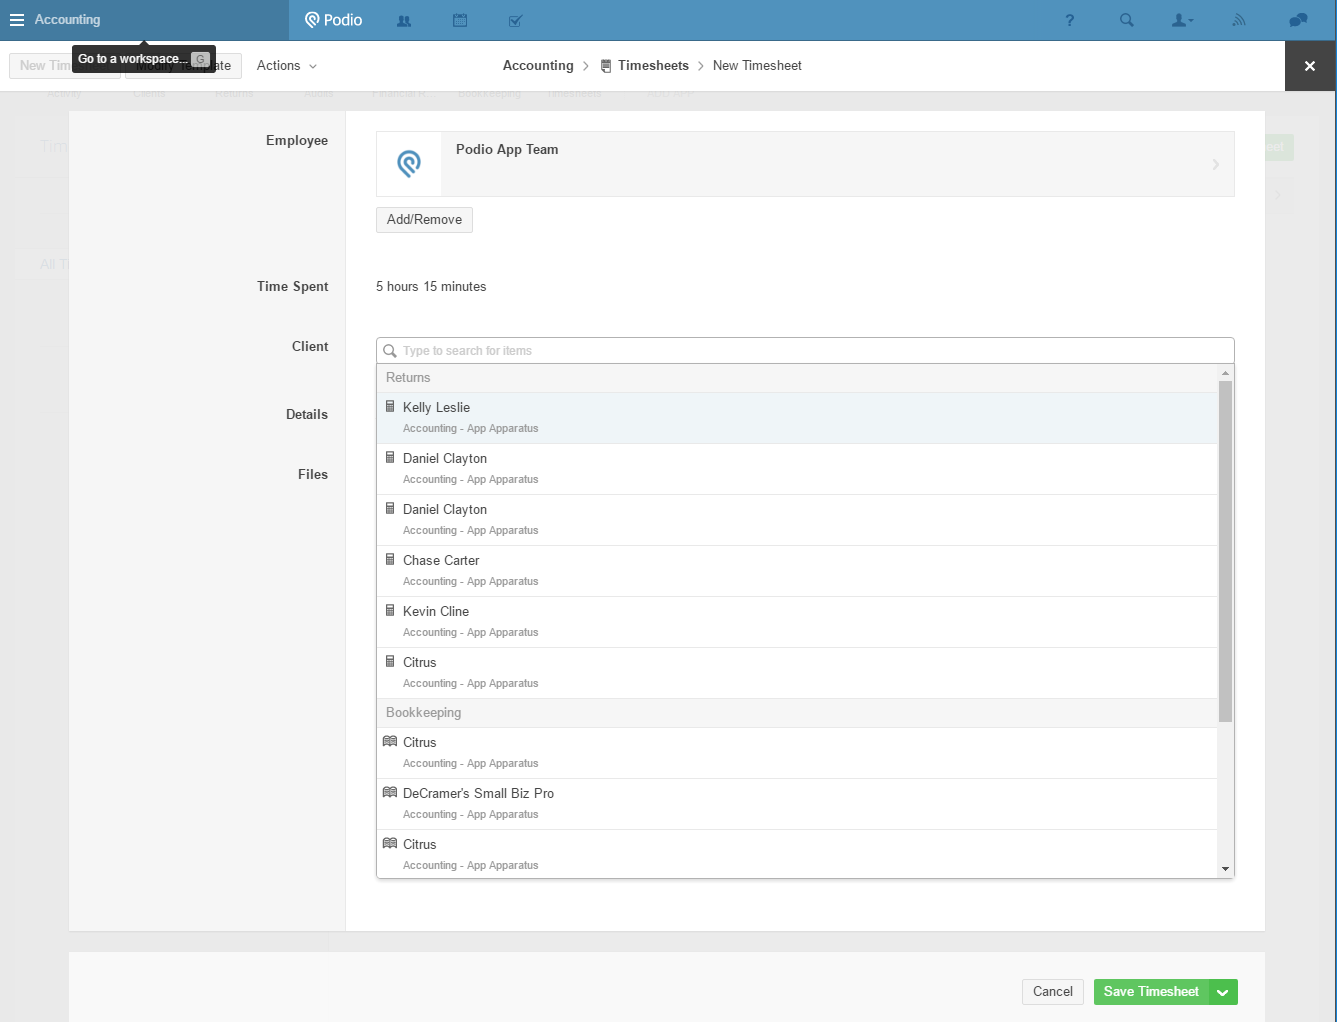Open the tasks checkmark icon

click(515, 20)
